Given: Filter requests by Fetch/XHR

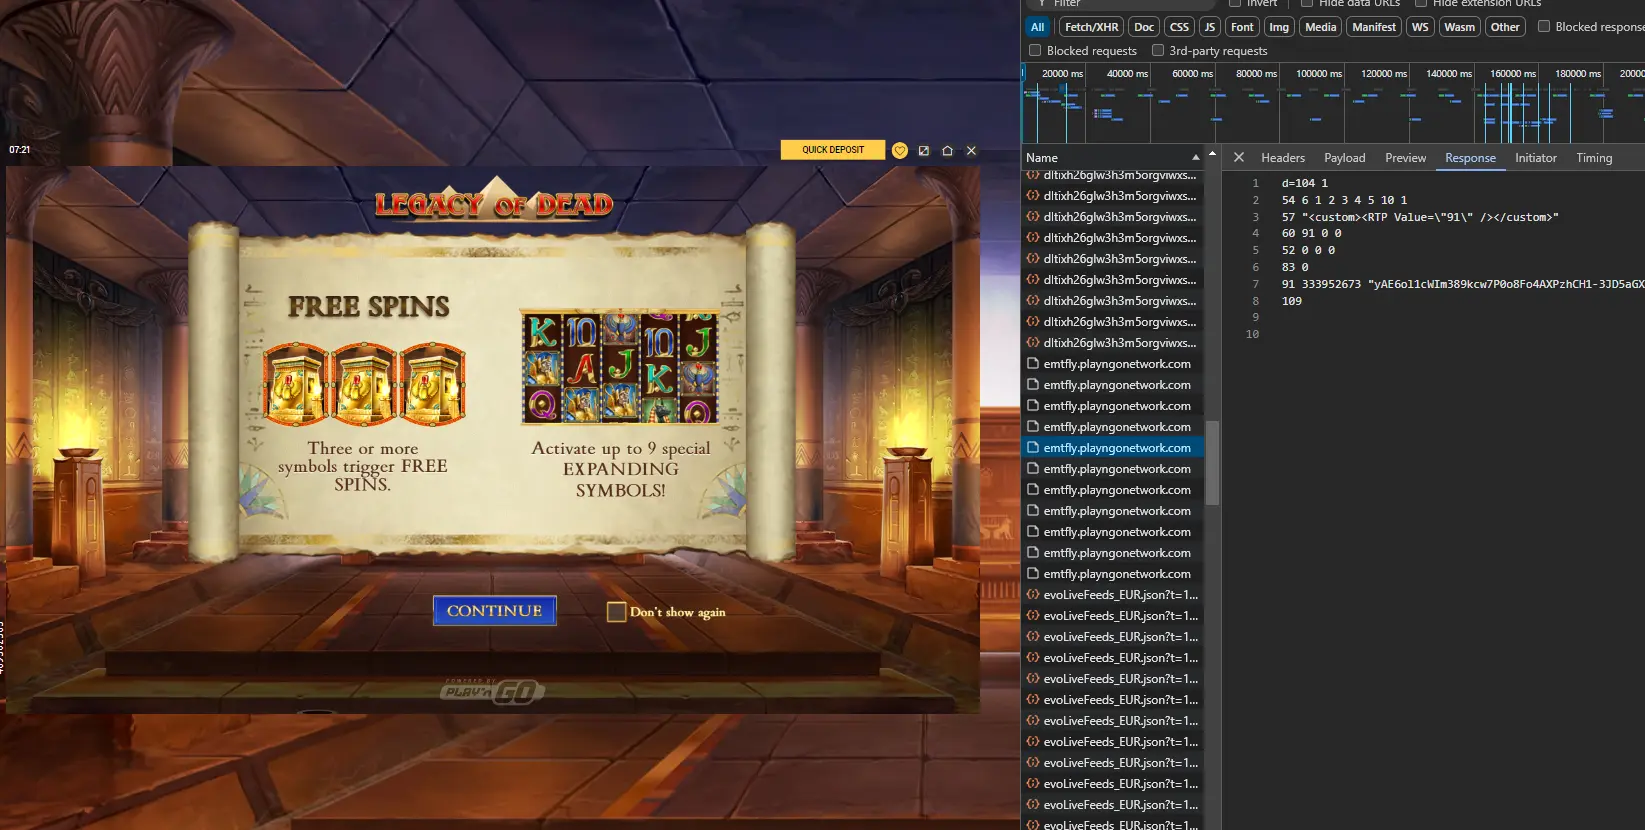Looking at the screenshot, I should tap(1091, 27).
